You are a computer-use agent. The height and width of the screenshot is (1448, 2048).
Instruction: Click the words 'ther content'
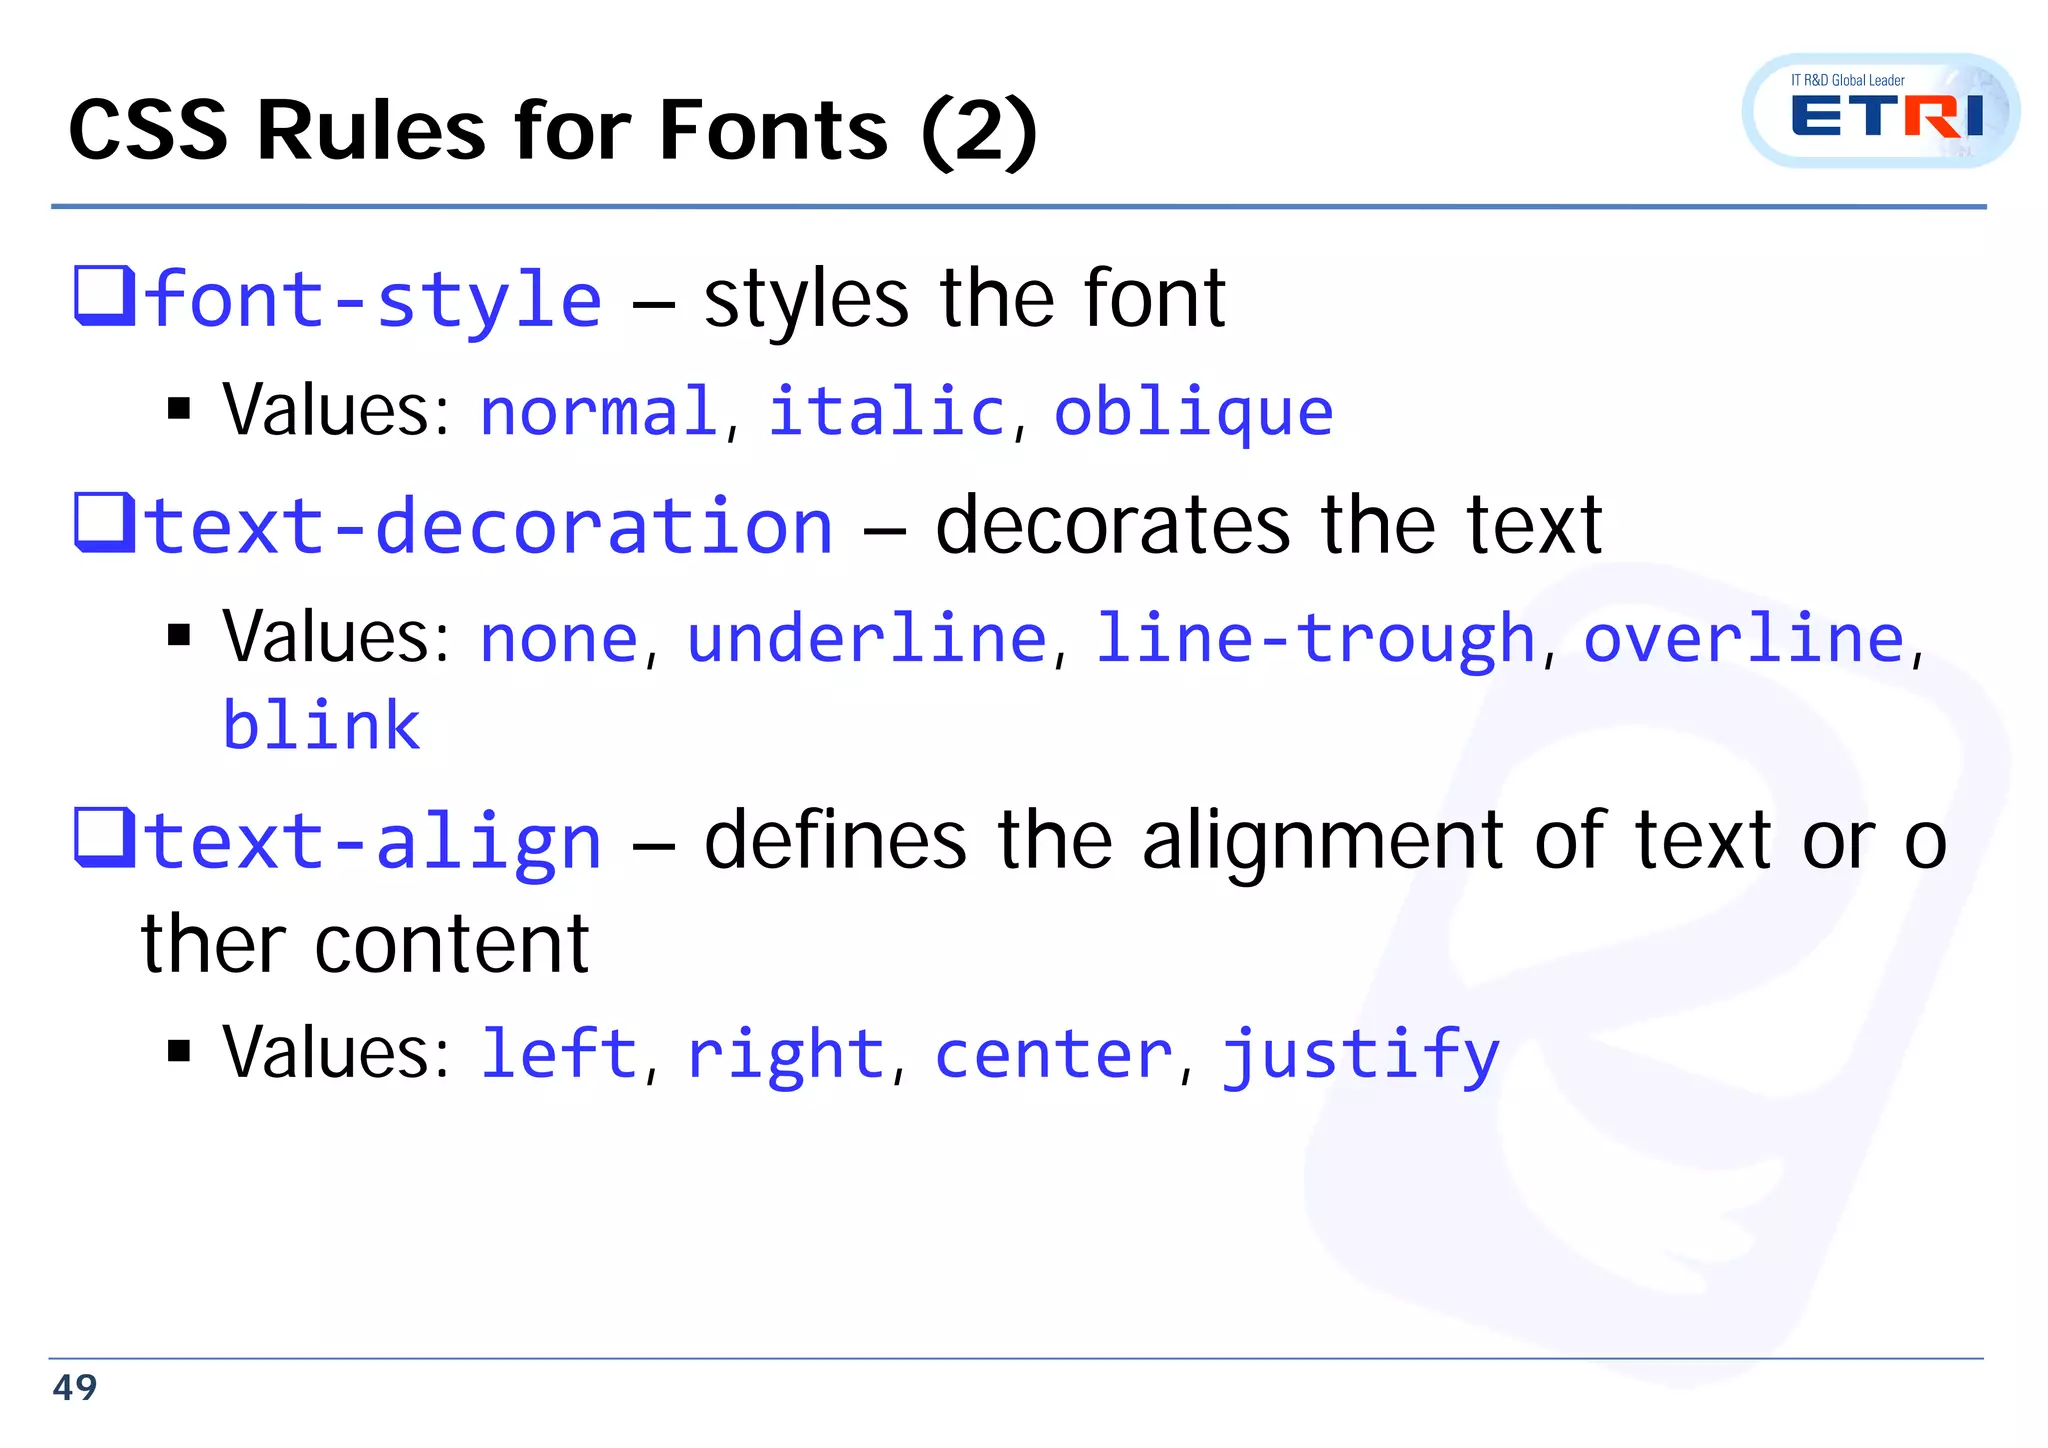tap(365, 942)
